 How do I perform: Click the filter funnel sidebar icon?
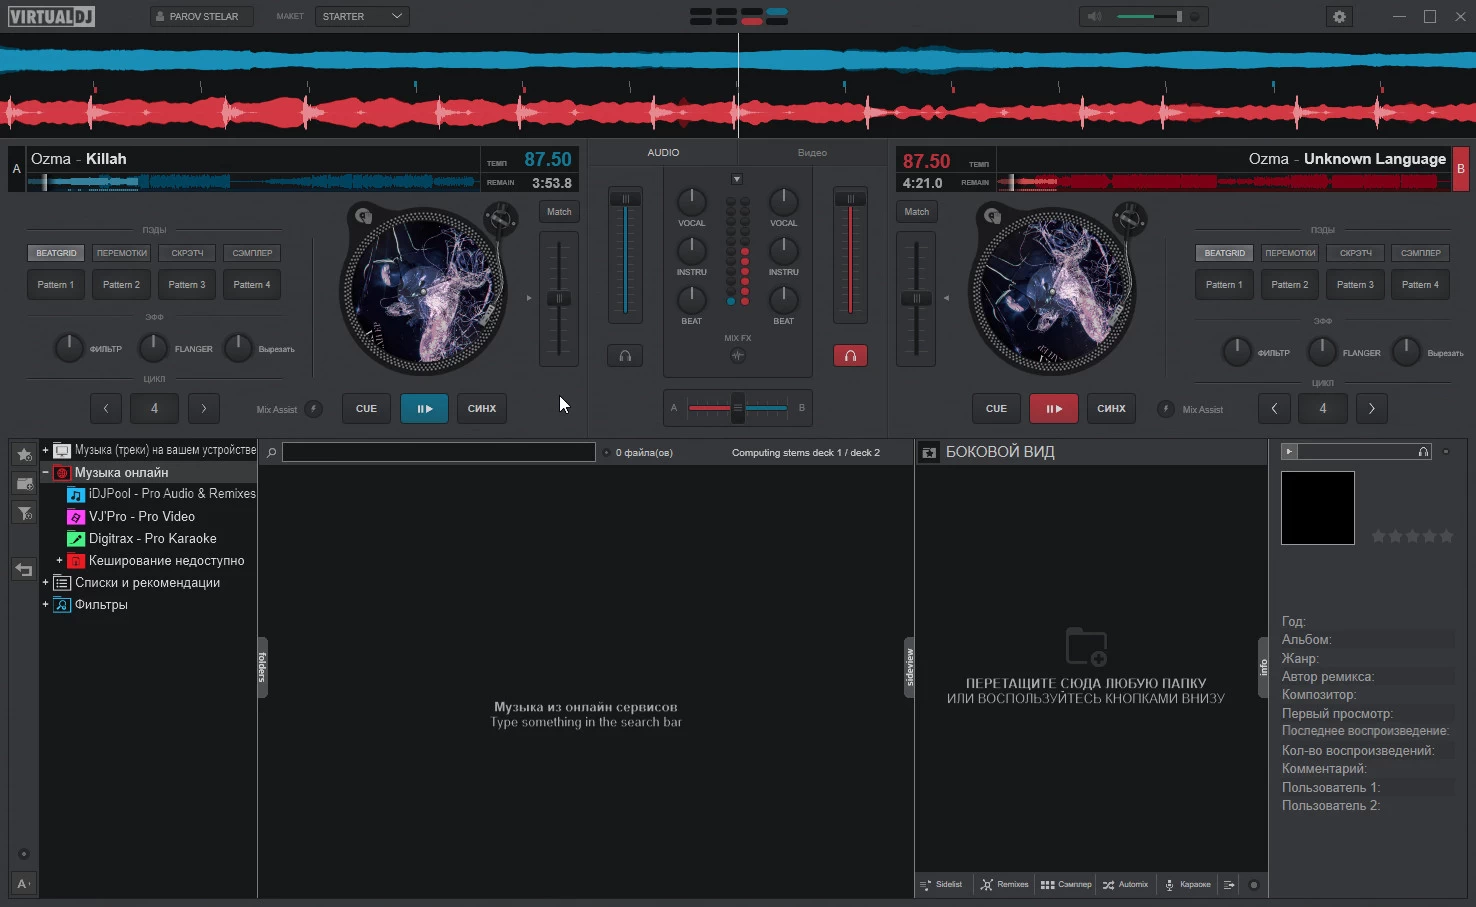click(x=24, y=513)
